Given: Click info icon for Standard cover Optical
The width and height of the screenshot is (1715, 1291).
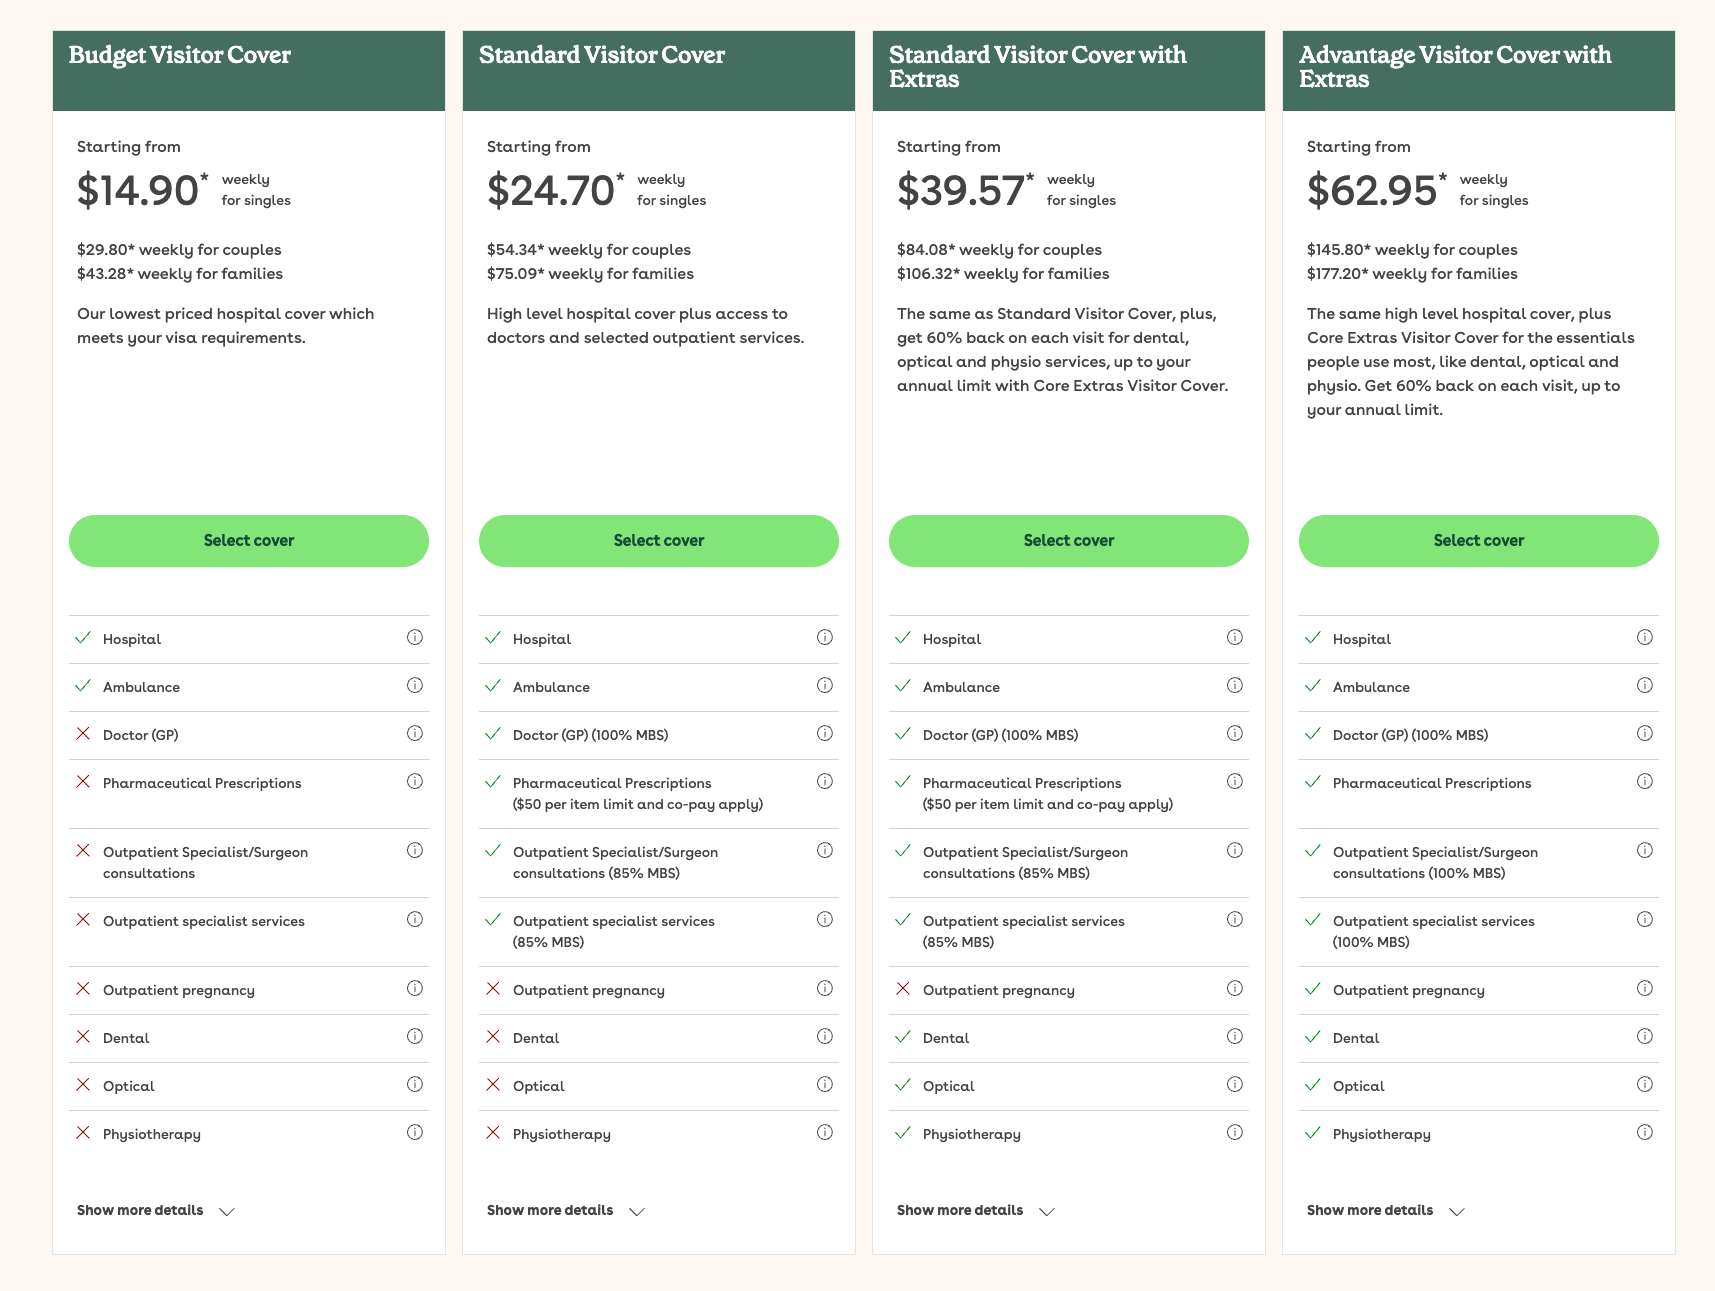Looking at the screenshot, I should pos(825,1084).
